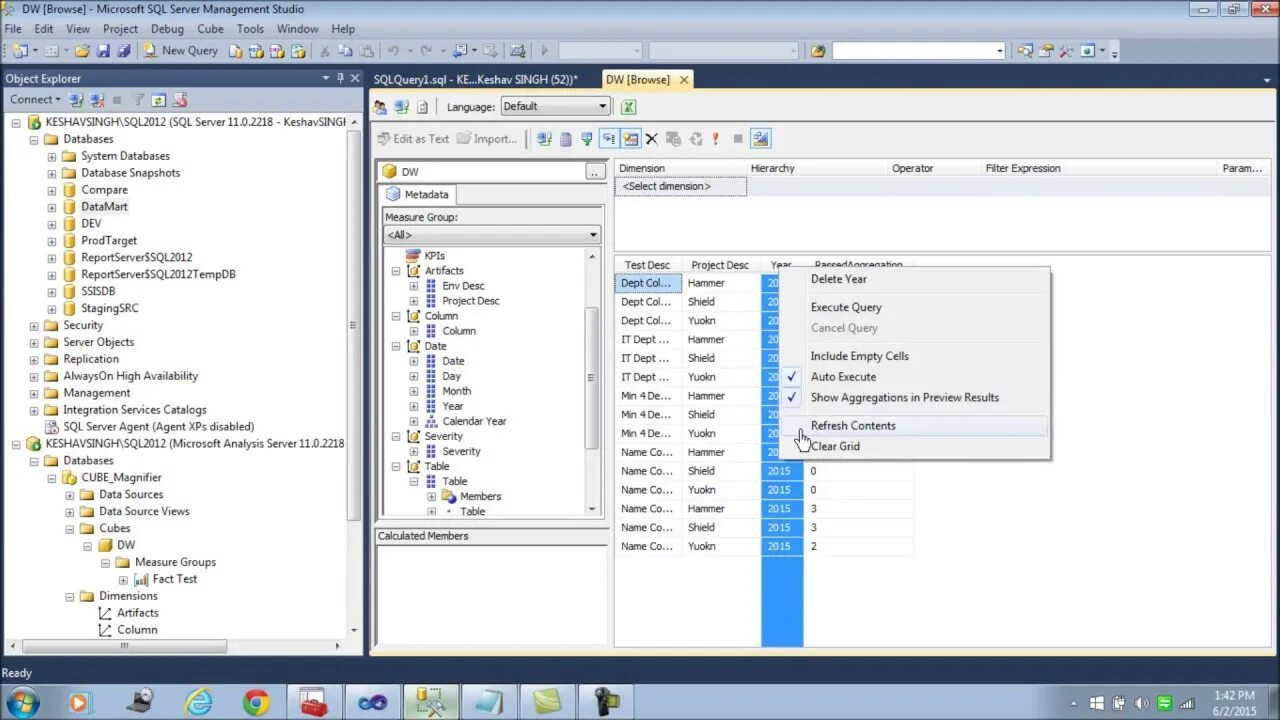Click the red exclamation Execute Query icon
The width and height of the screenshot is (1280, 720).
pyautogui.click(x=715, y=139)
